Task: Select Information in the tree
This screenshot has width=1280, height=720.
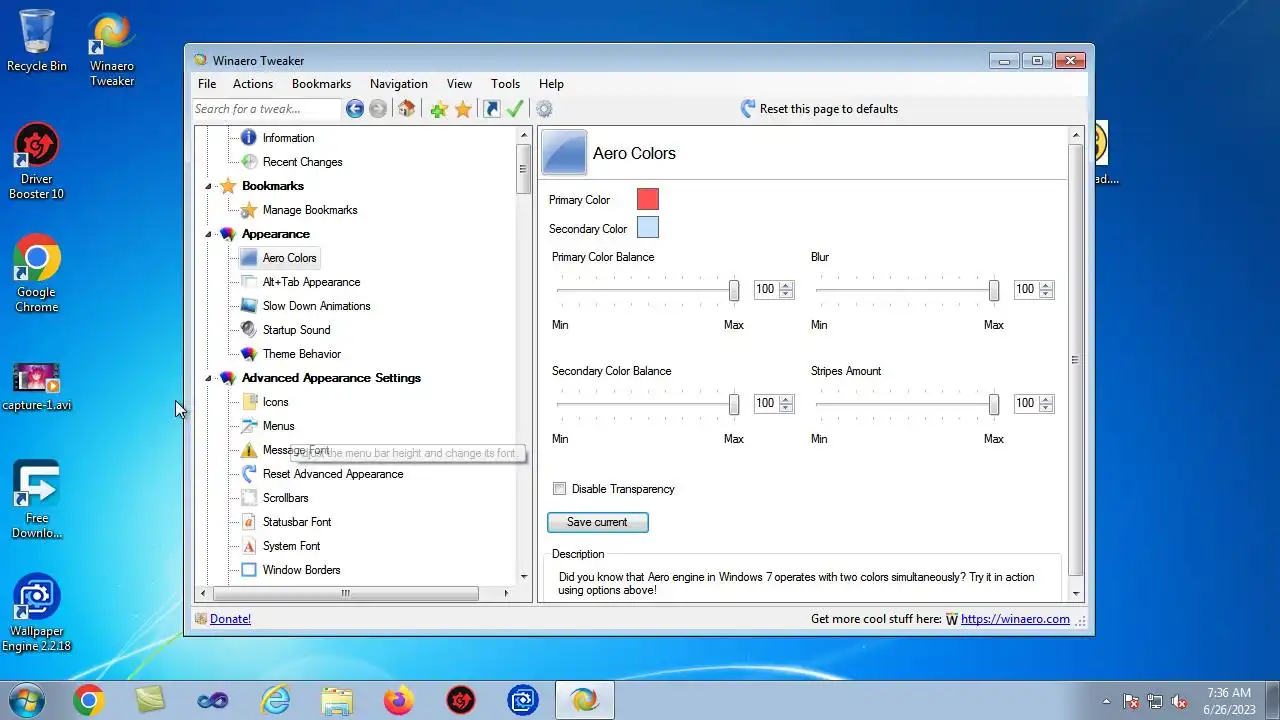Action: pos(288,138)
